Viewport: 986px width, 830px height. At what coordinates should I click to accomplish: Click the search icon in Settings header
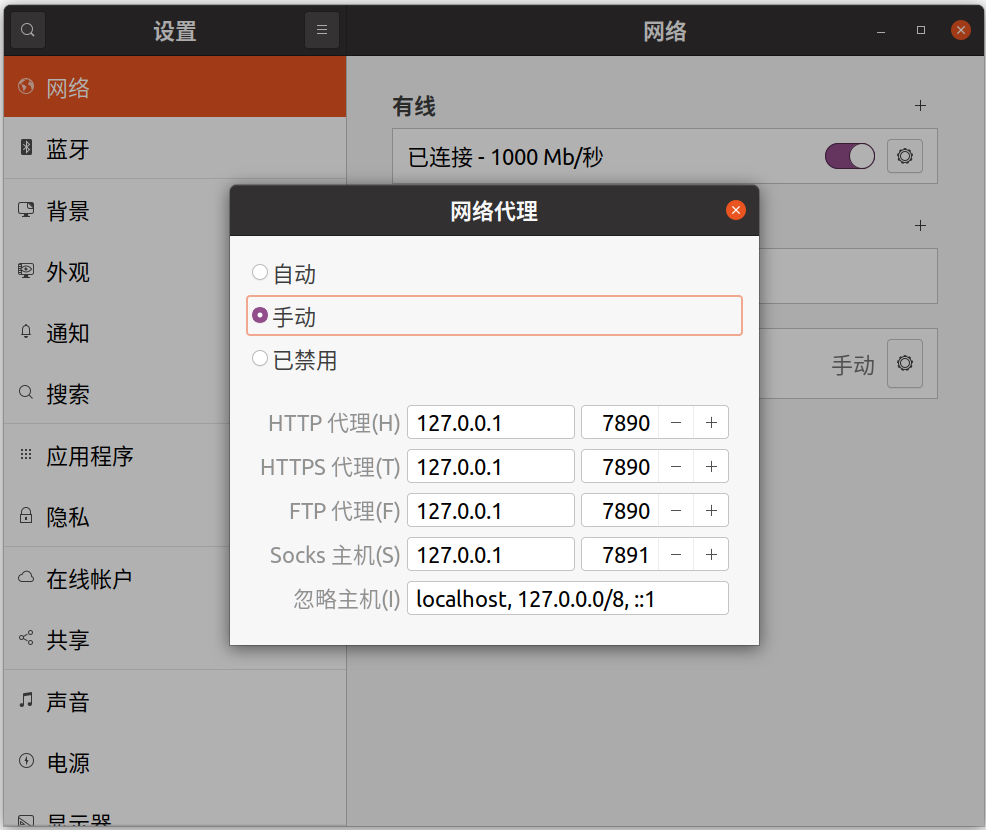[28, 30]
